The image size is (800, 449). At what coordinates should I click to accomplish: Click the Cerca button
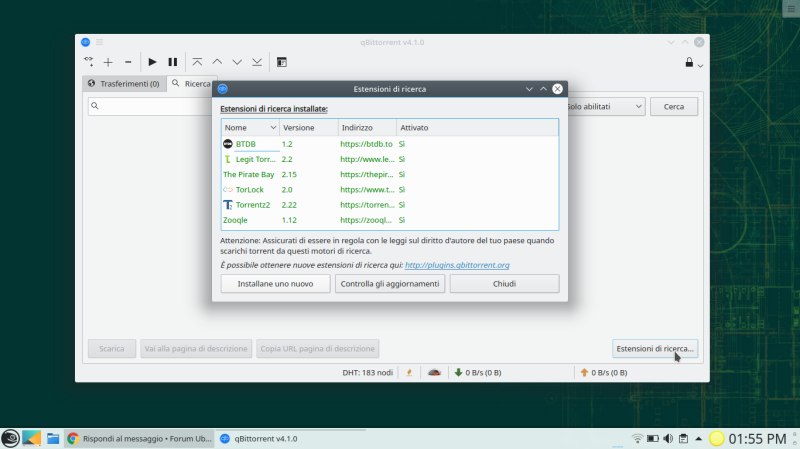click(x=673, y=107)
